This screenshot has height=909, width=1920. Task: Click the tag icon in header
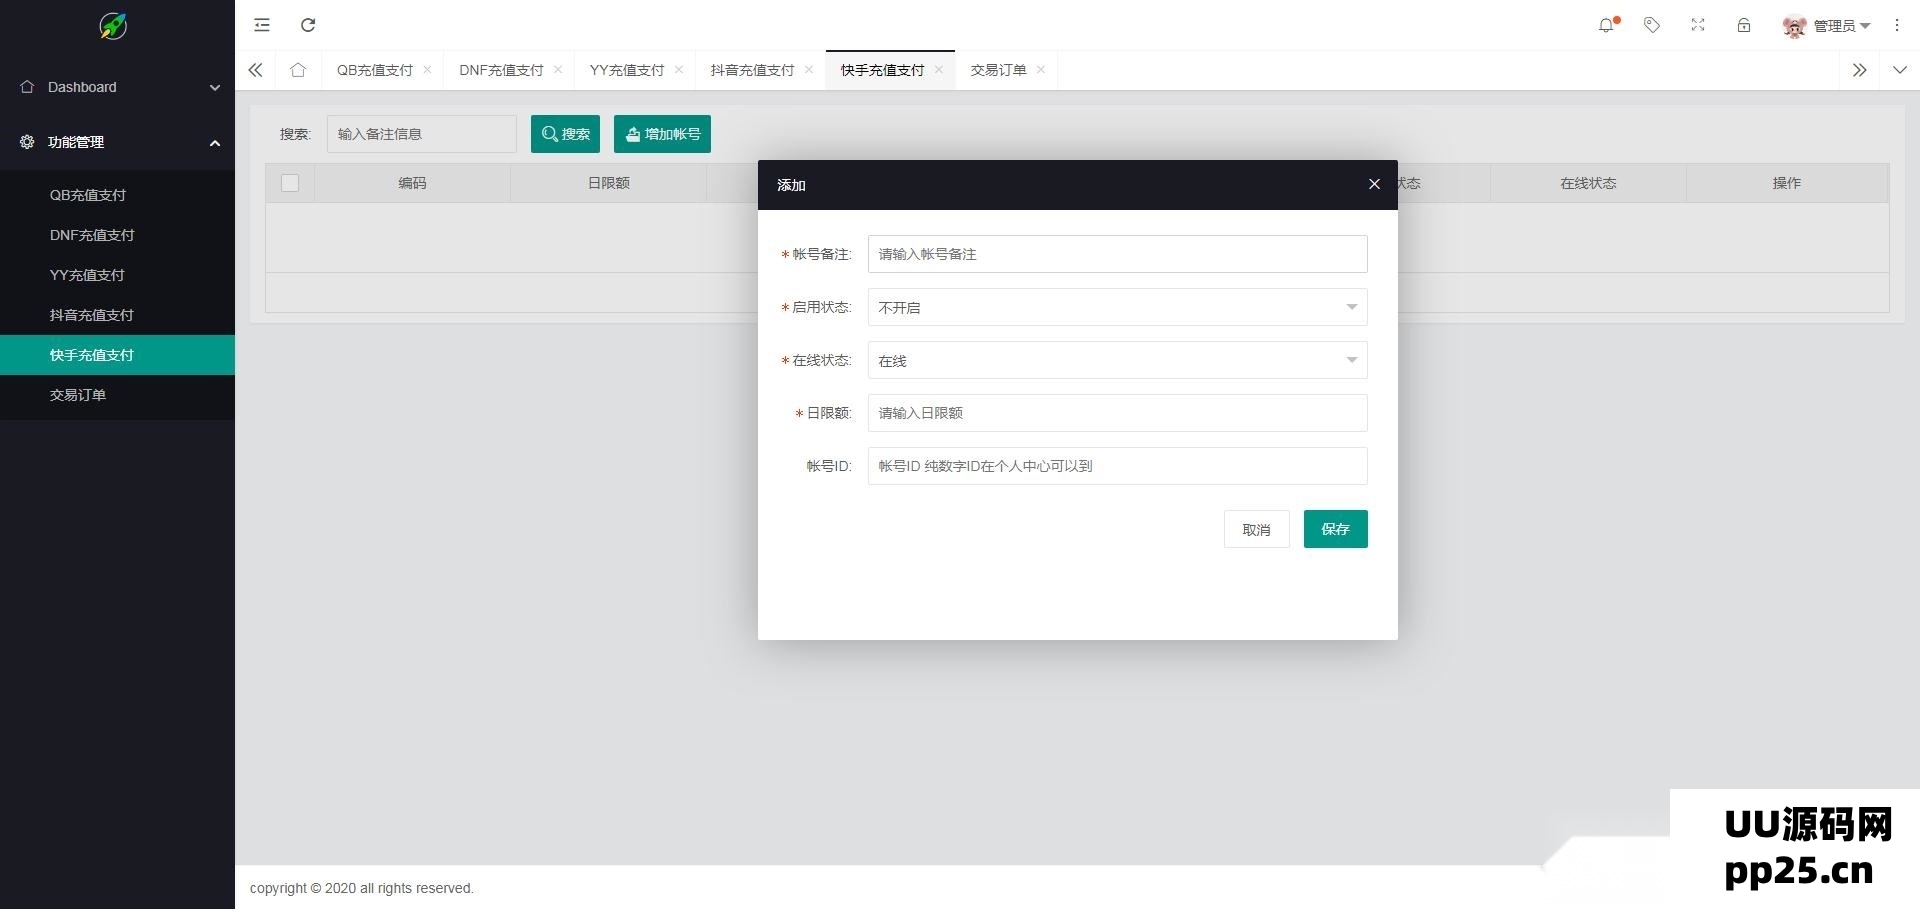click(1652, 25)
